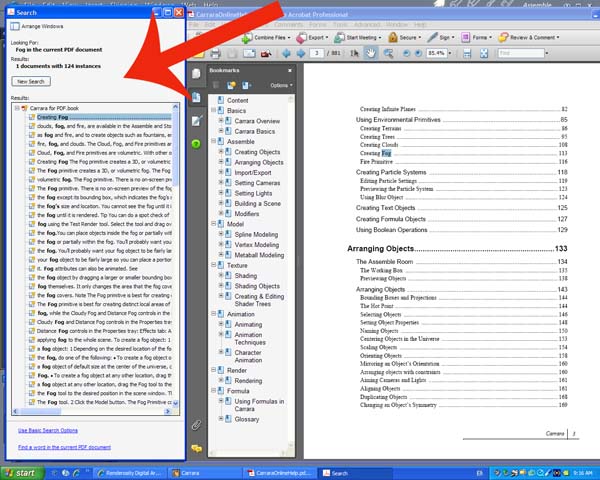Collapse the Carrara for PDF.book results tree

pos(17,108)
